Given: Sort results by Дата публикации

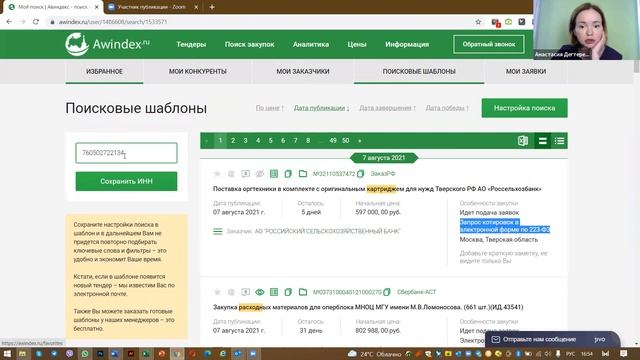Looking at the screenshot, I should [x=321, y=108].
